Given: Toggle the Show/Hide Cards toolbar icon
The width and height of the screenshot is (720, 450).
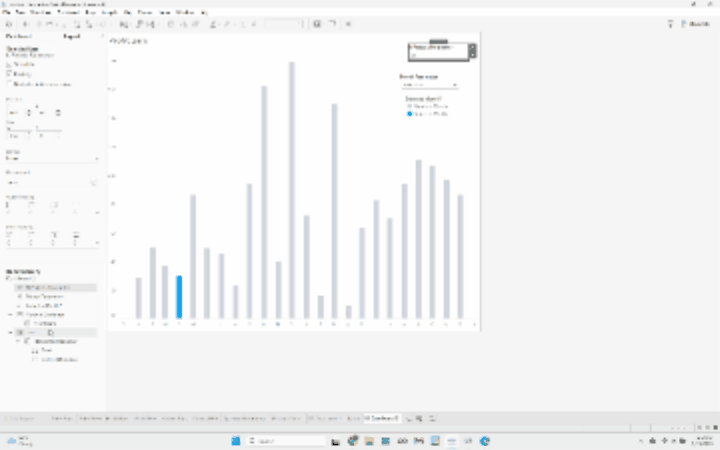Looking at the screenshot, I should pyautogui.click(x=317, y=24).
